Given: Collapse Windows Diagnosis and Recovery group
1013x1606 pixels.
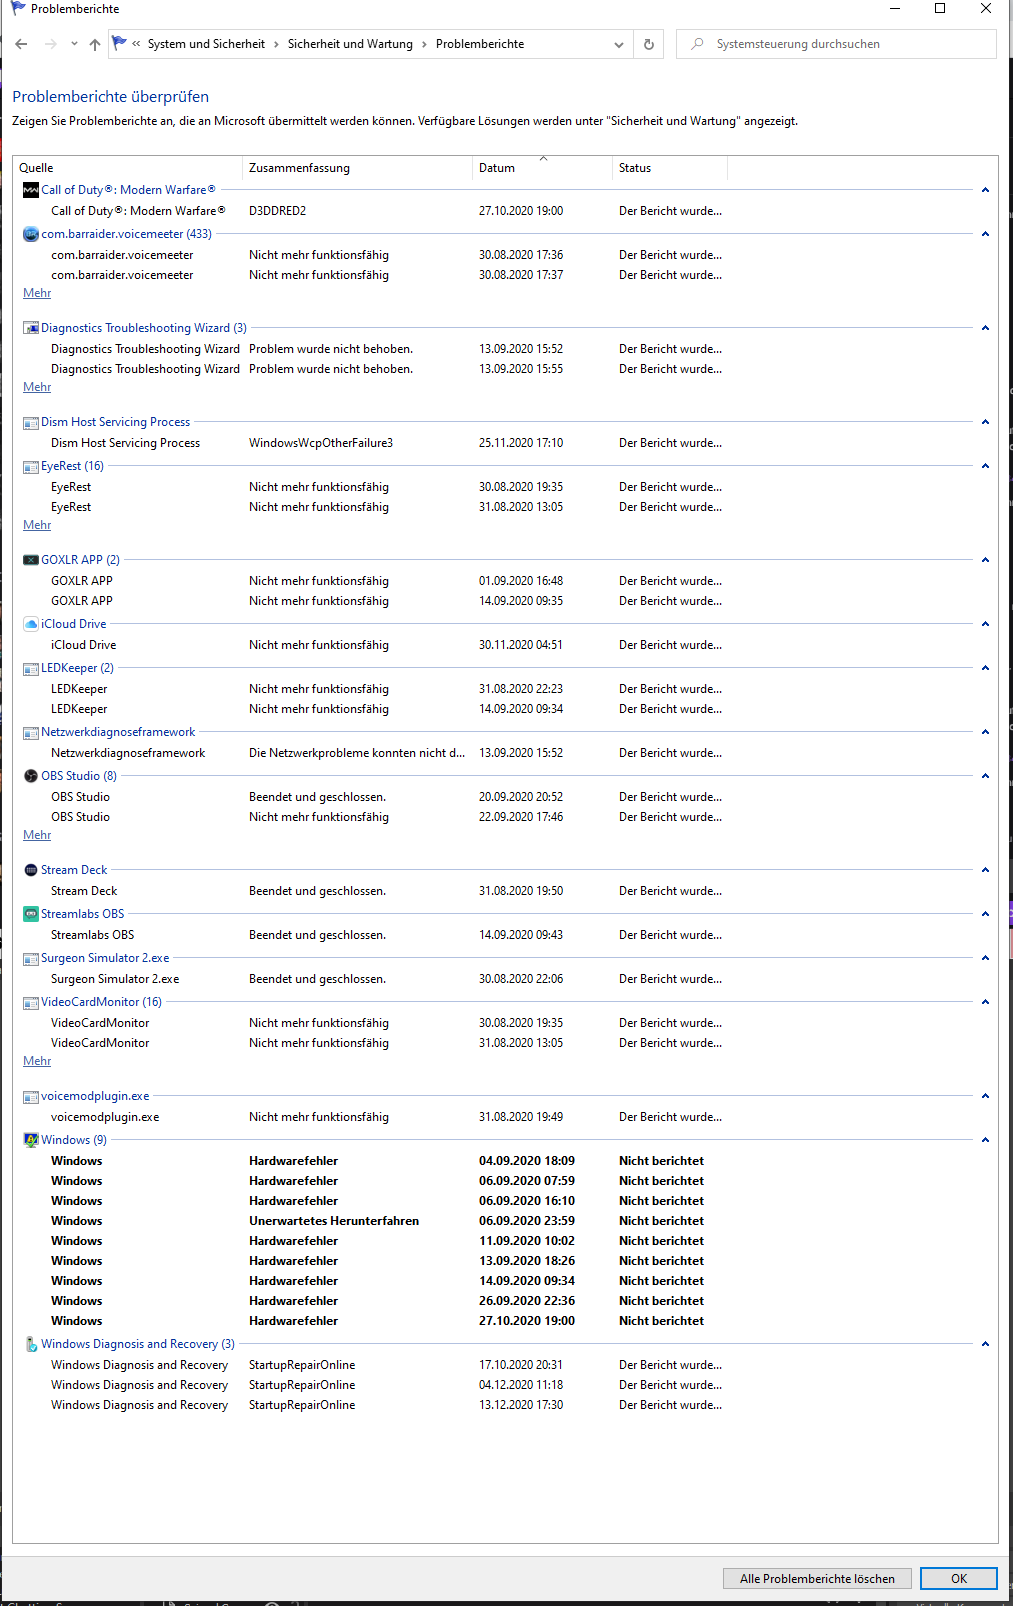Looking at the screenshot, I should 985,1344.
